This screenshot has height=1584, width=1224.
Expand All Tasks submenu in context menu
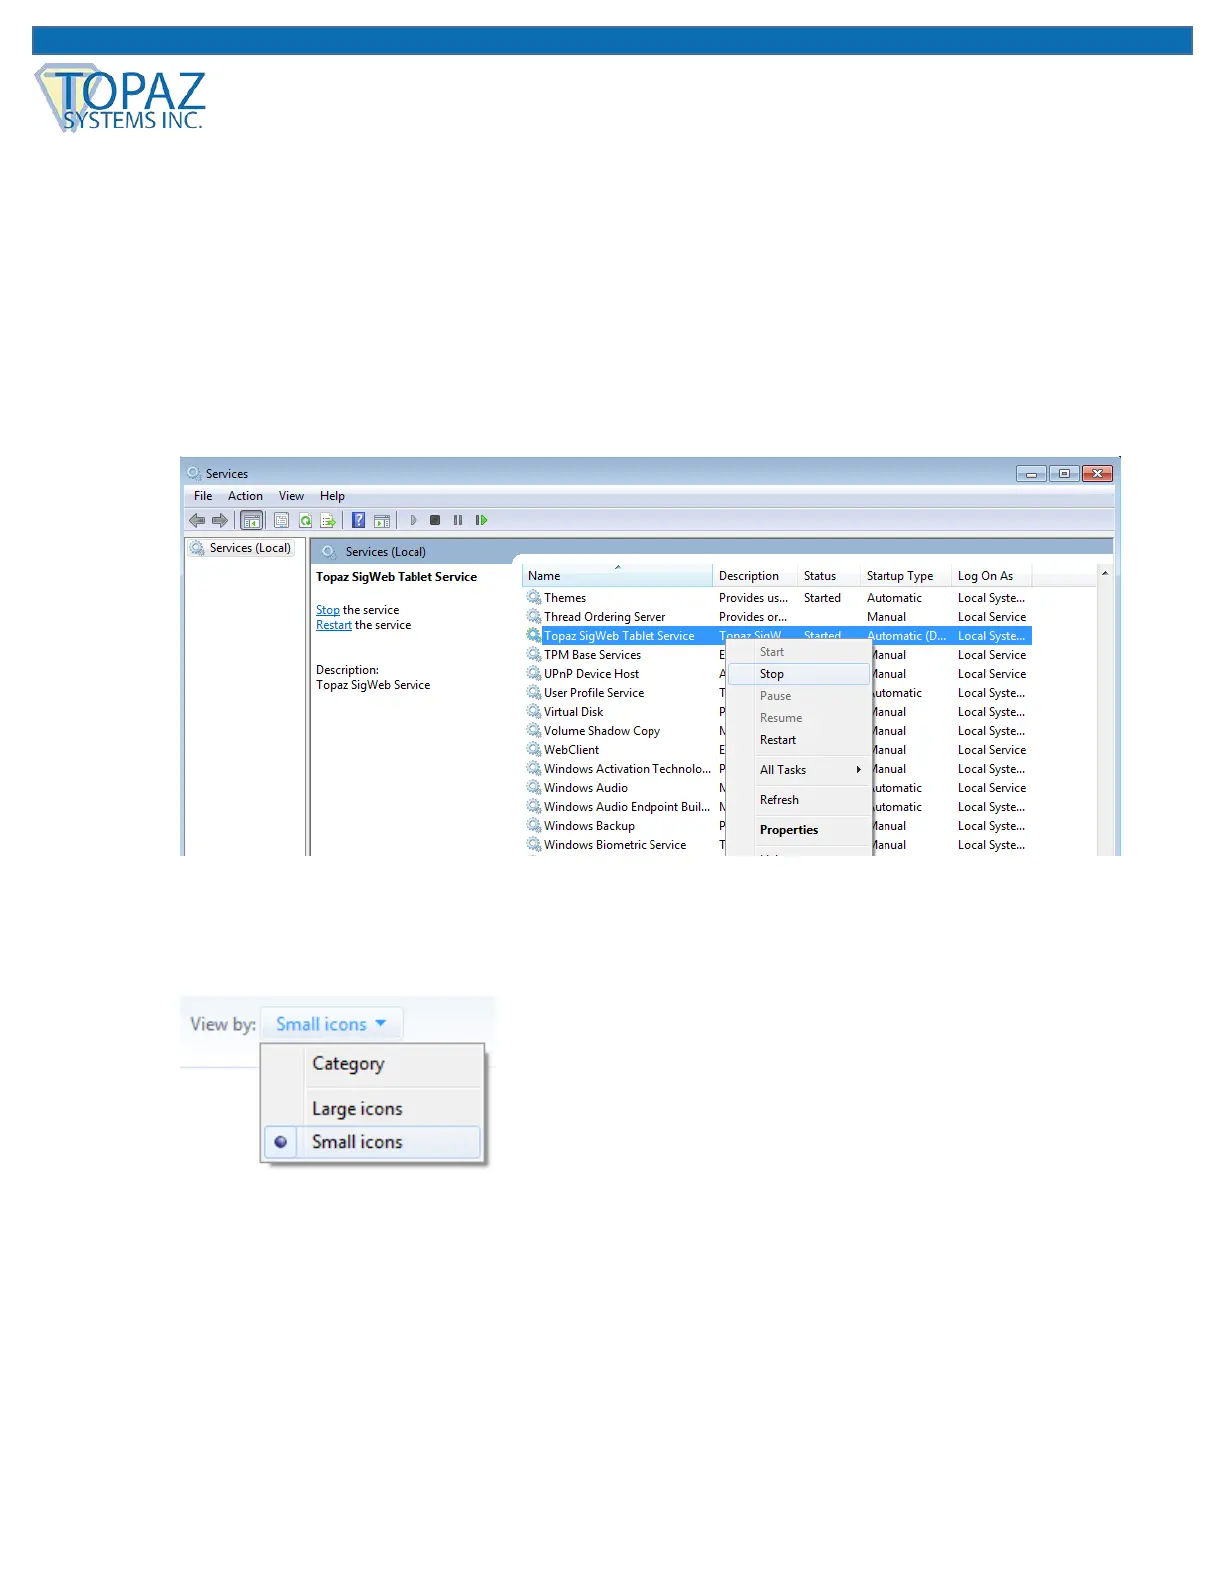(799, 770)
